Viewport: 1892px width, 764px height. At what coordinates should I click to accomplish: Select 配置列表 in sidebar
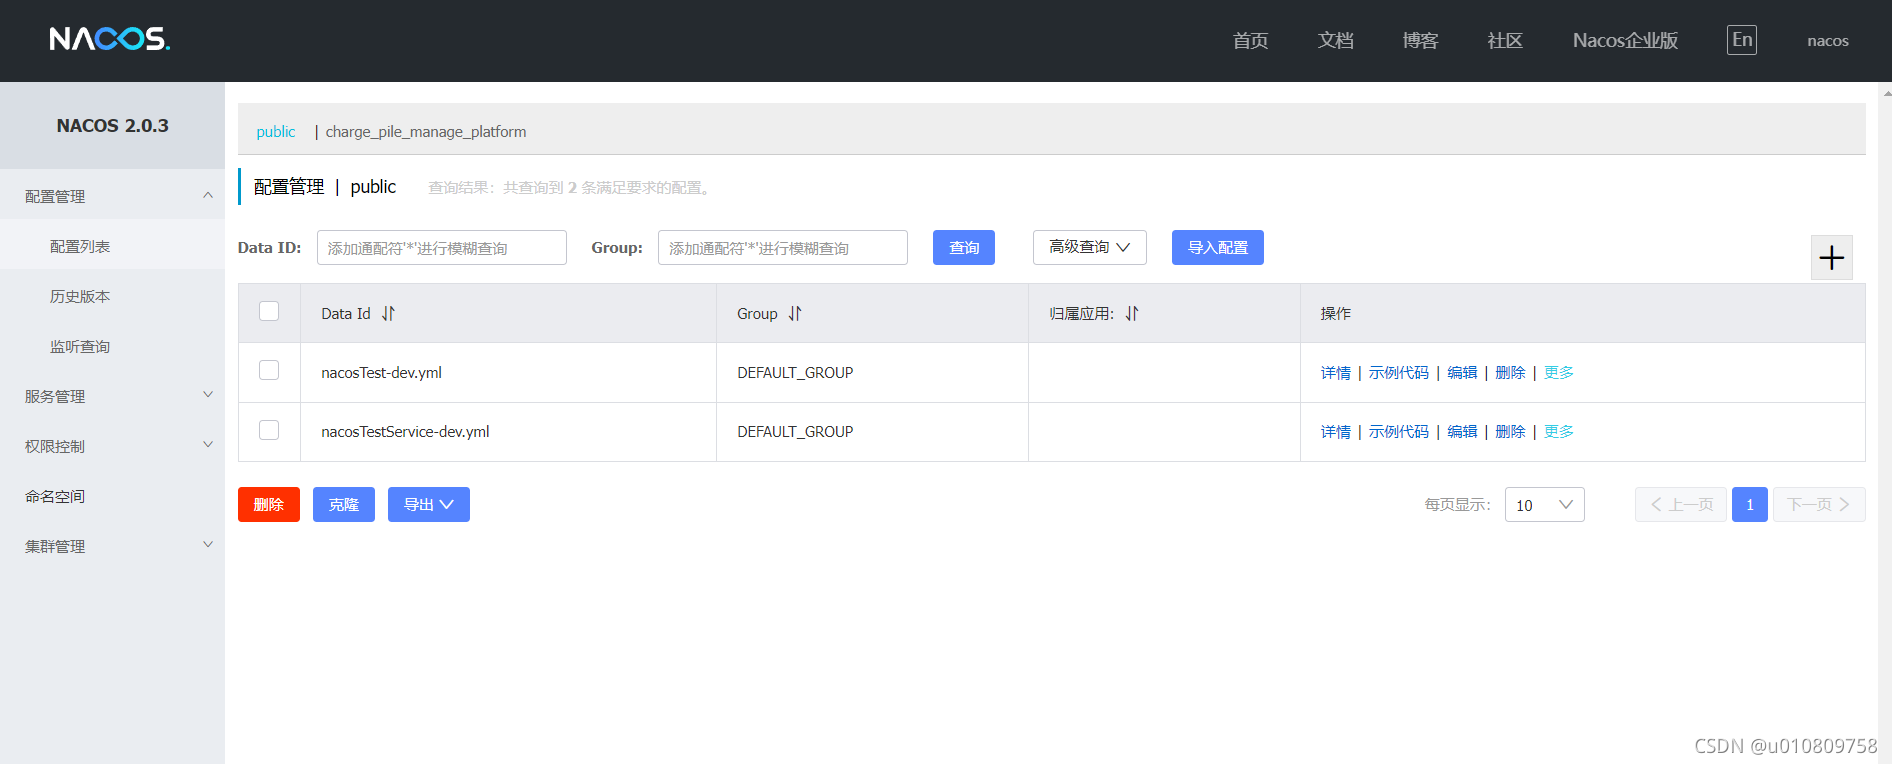coord(112,246)
